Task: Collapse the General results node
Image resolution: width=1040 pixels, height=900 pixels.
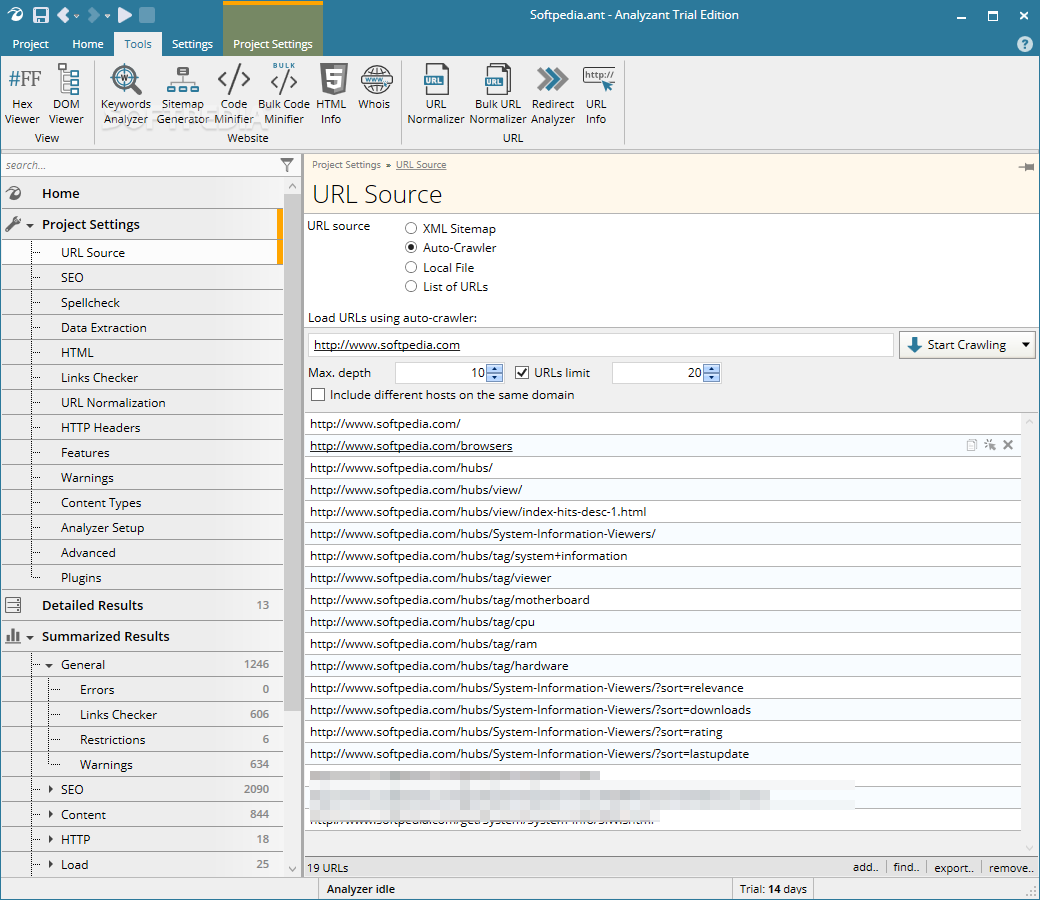Action: (x=49, y=665)
